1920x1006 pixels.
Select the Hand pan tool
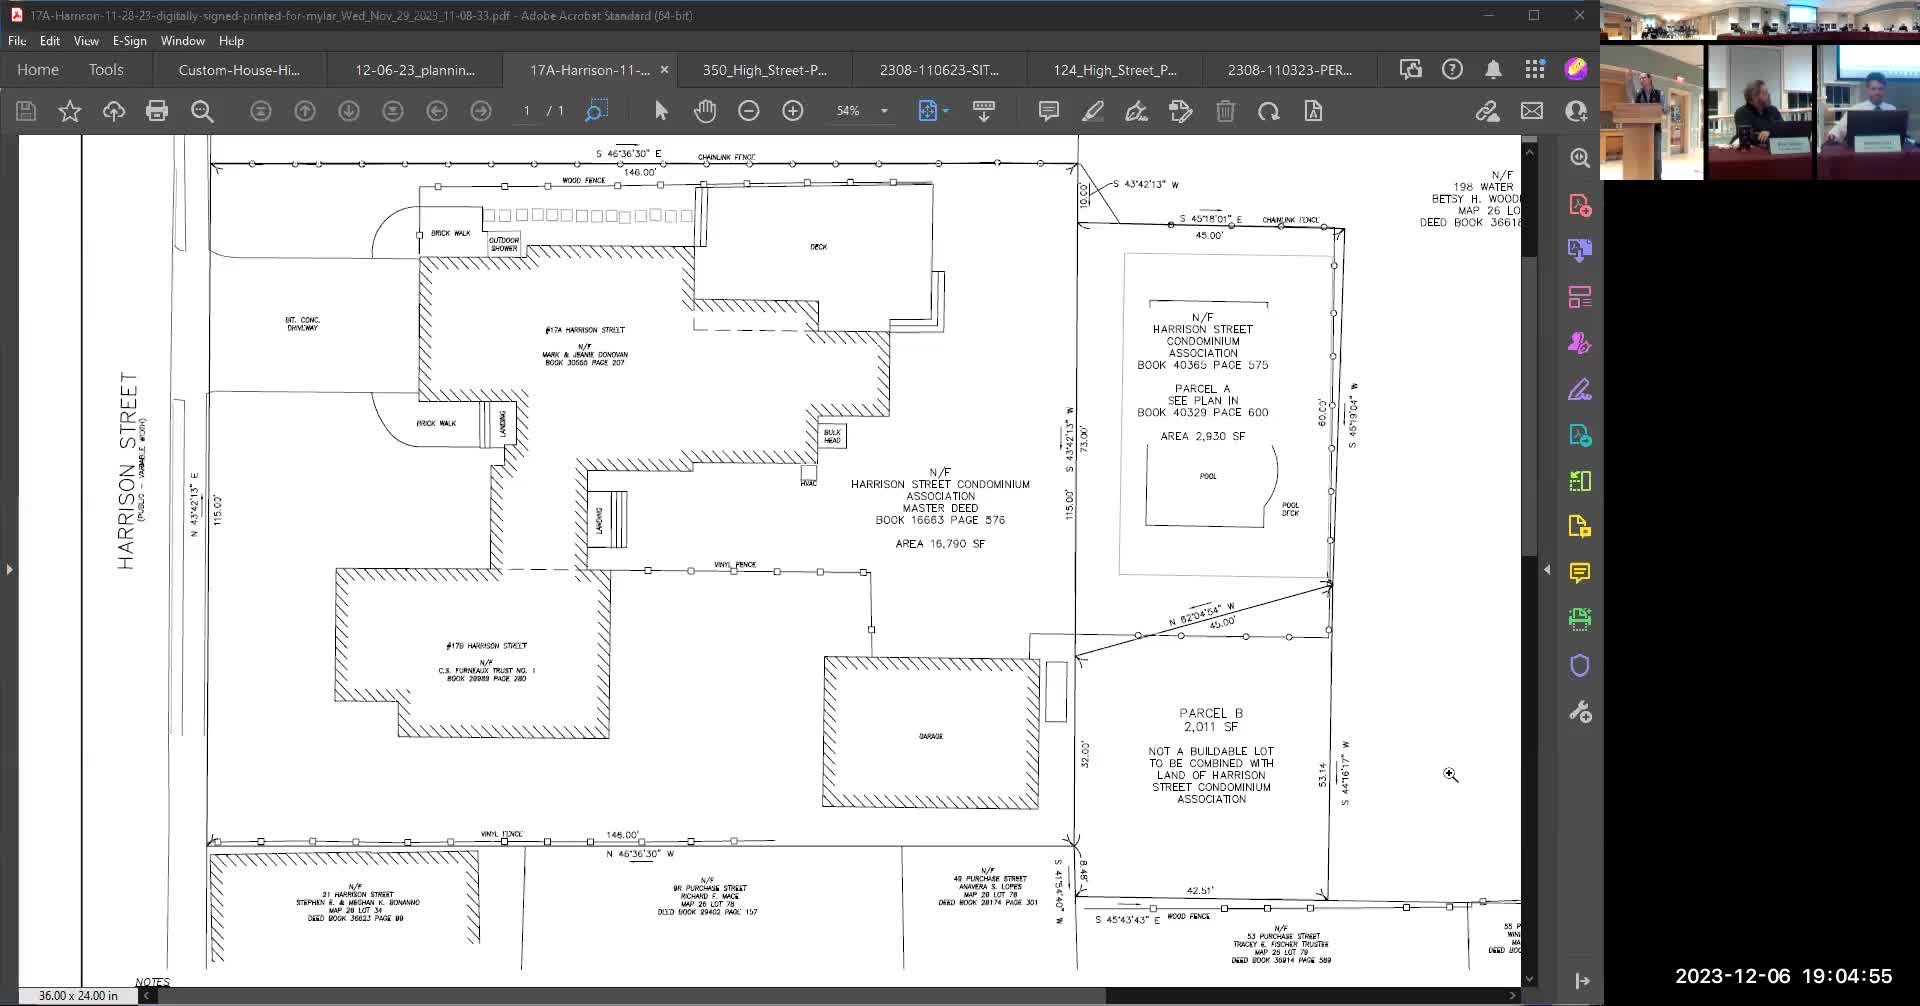(705, 111)
